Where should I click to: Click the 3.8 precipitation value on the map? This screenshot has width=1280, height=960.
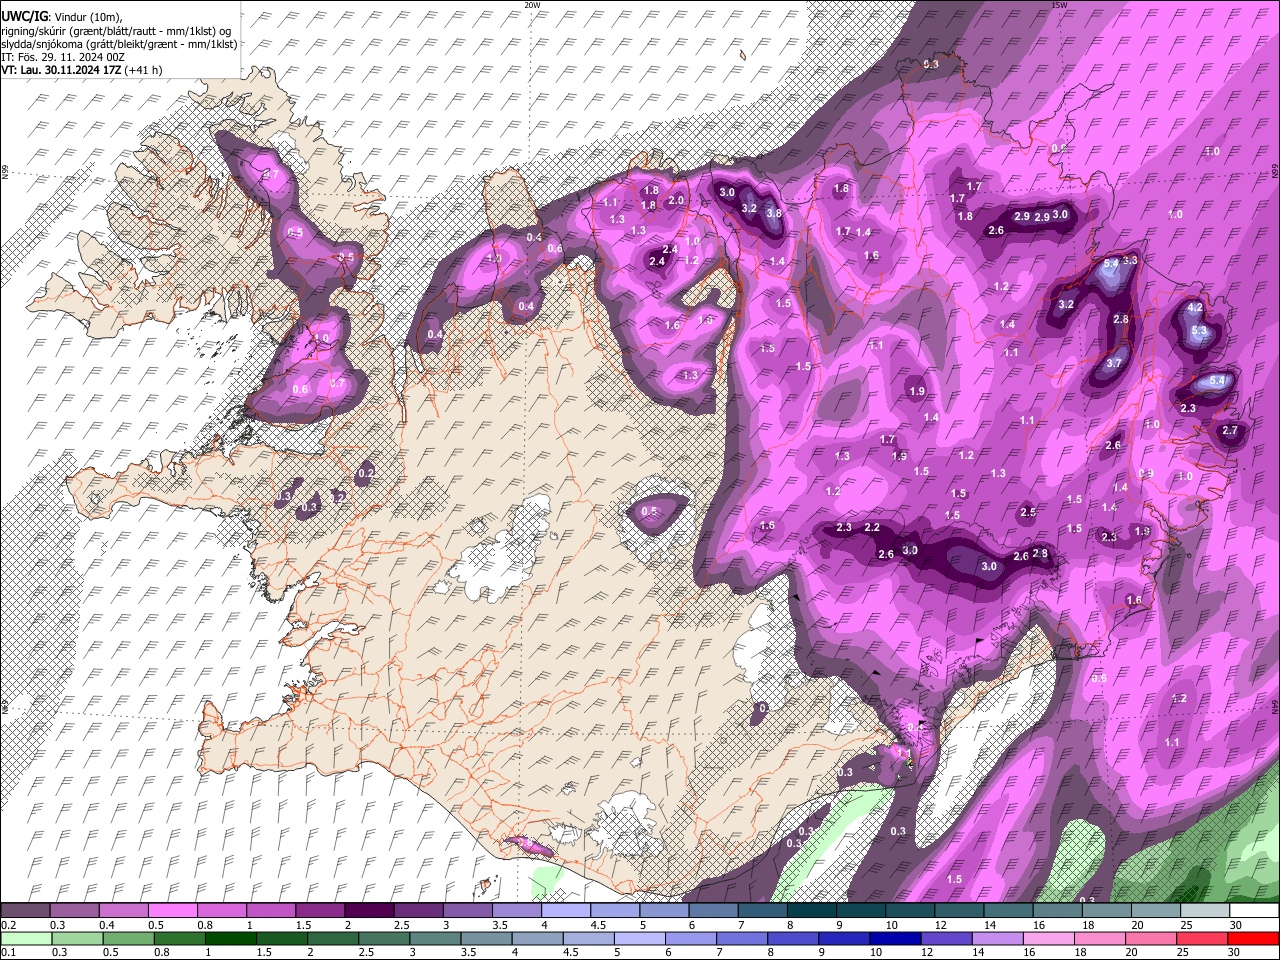pyautogui.click(x=774, y=213)
